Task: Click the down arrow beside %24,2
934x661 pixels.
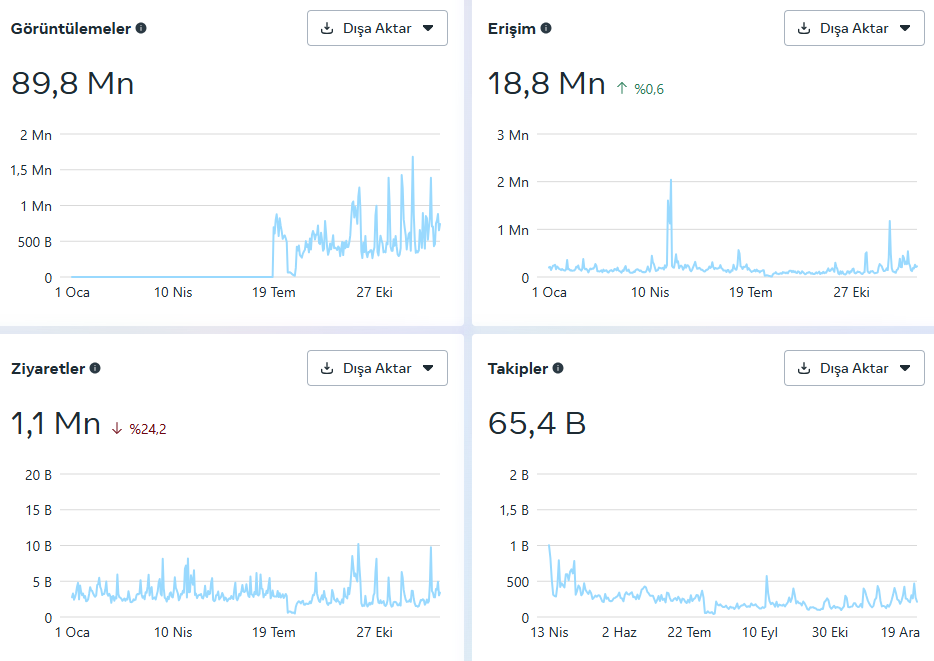Action: (x=117, y=428)
